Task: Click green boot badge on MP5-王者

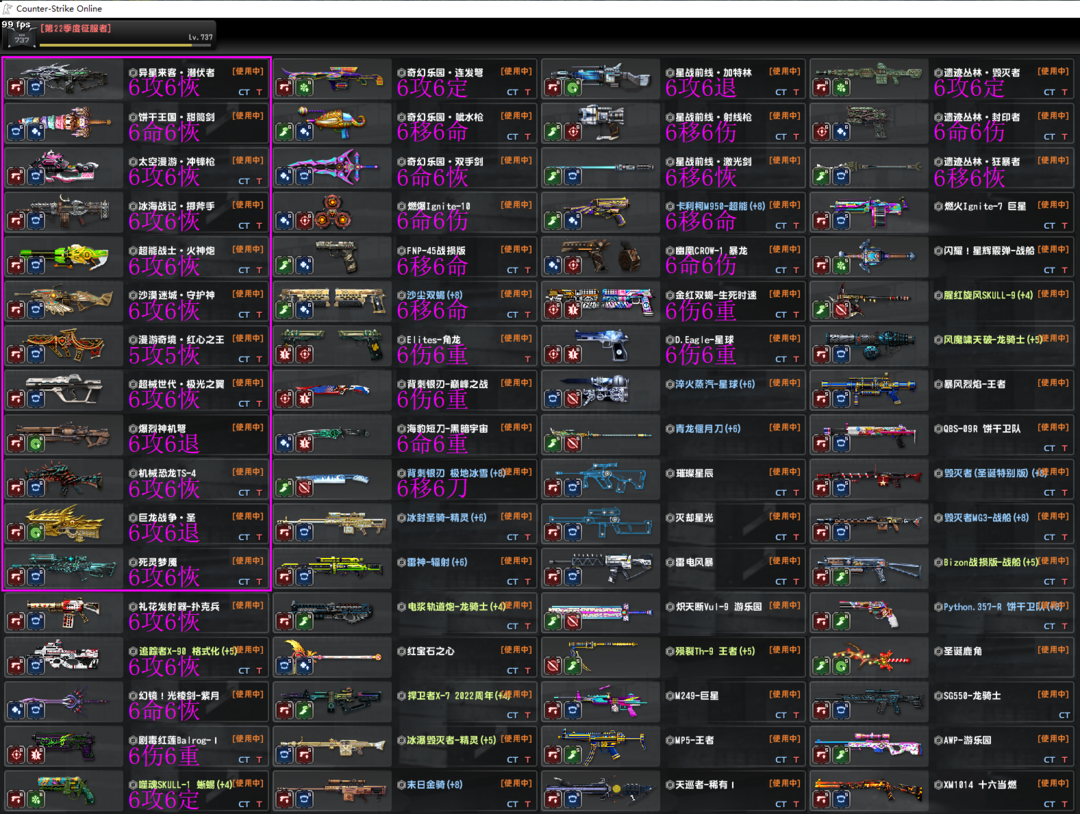Action: (573, 755)
